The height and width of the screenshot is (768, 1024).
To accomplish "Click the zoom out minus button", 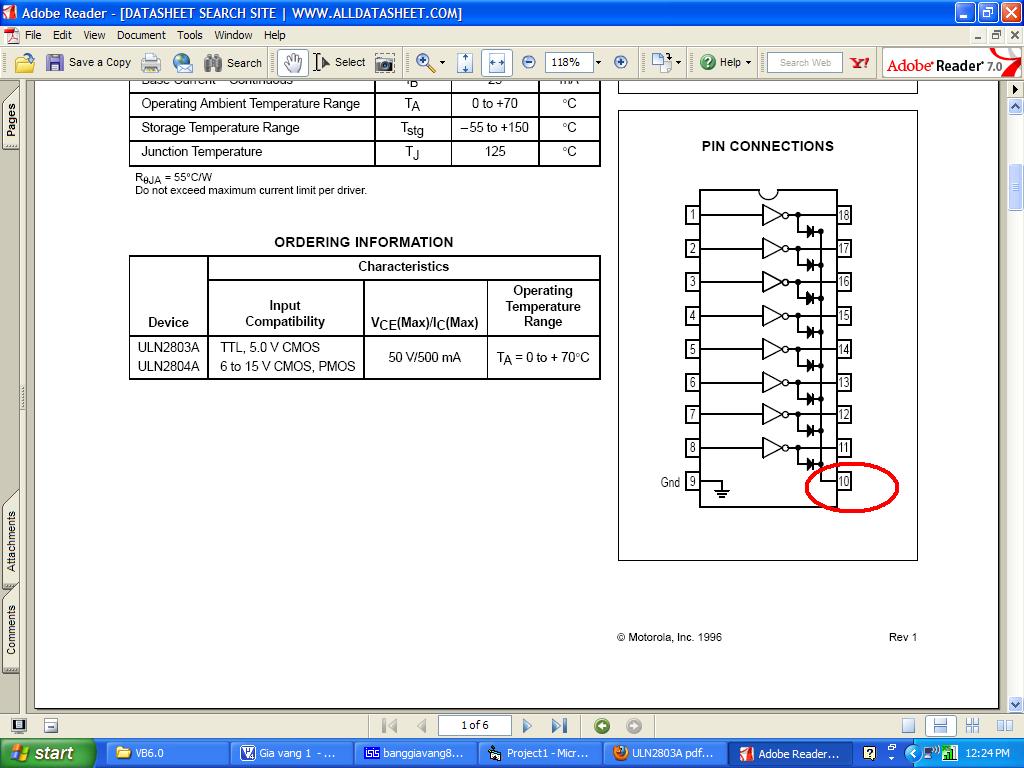I will pyautogui.click(x=529, y=63).
